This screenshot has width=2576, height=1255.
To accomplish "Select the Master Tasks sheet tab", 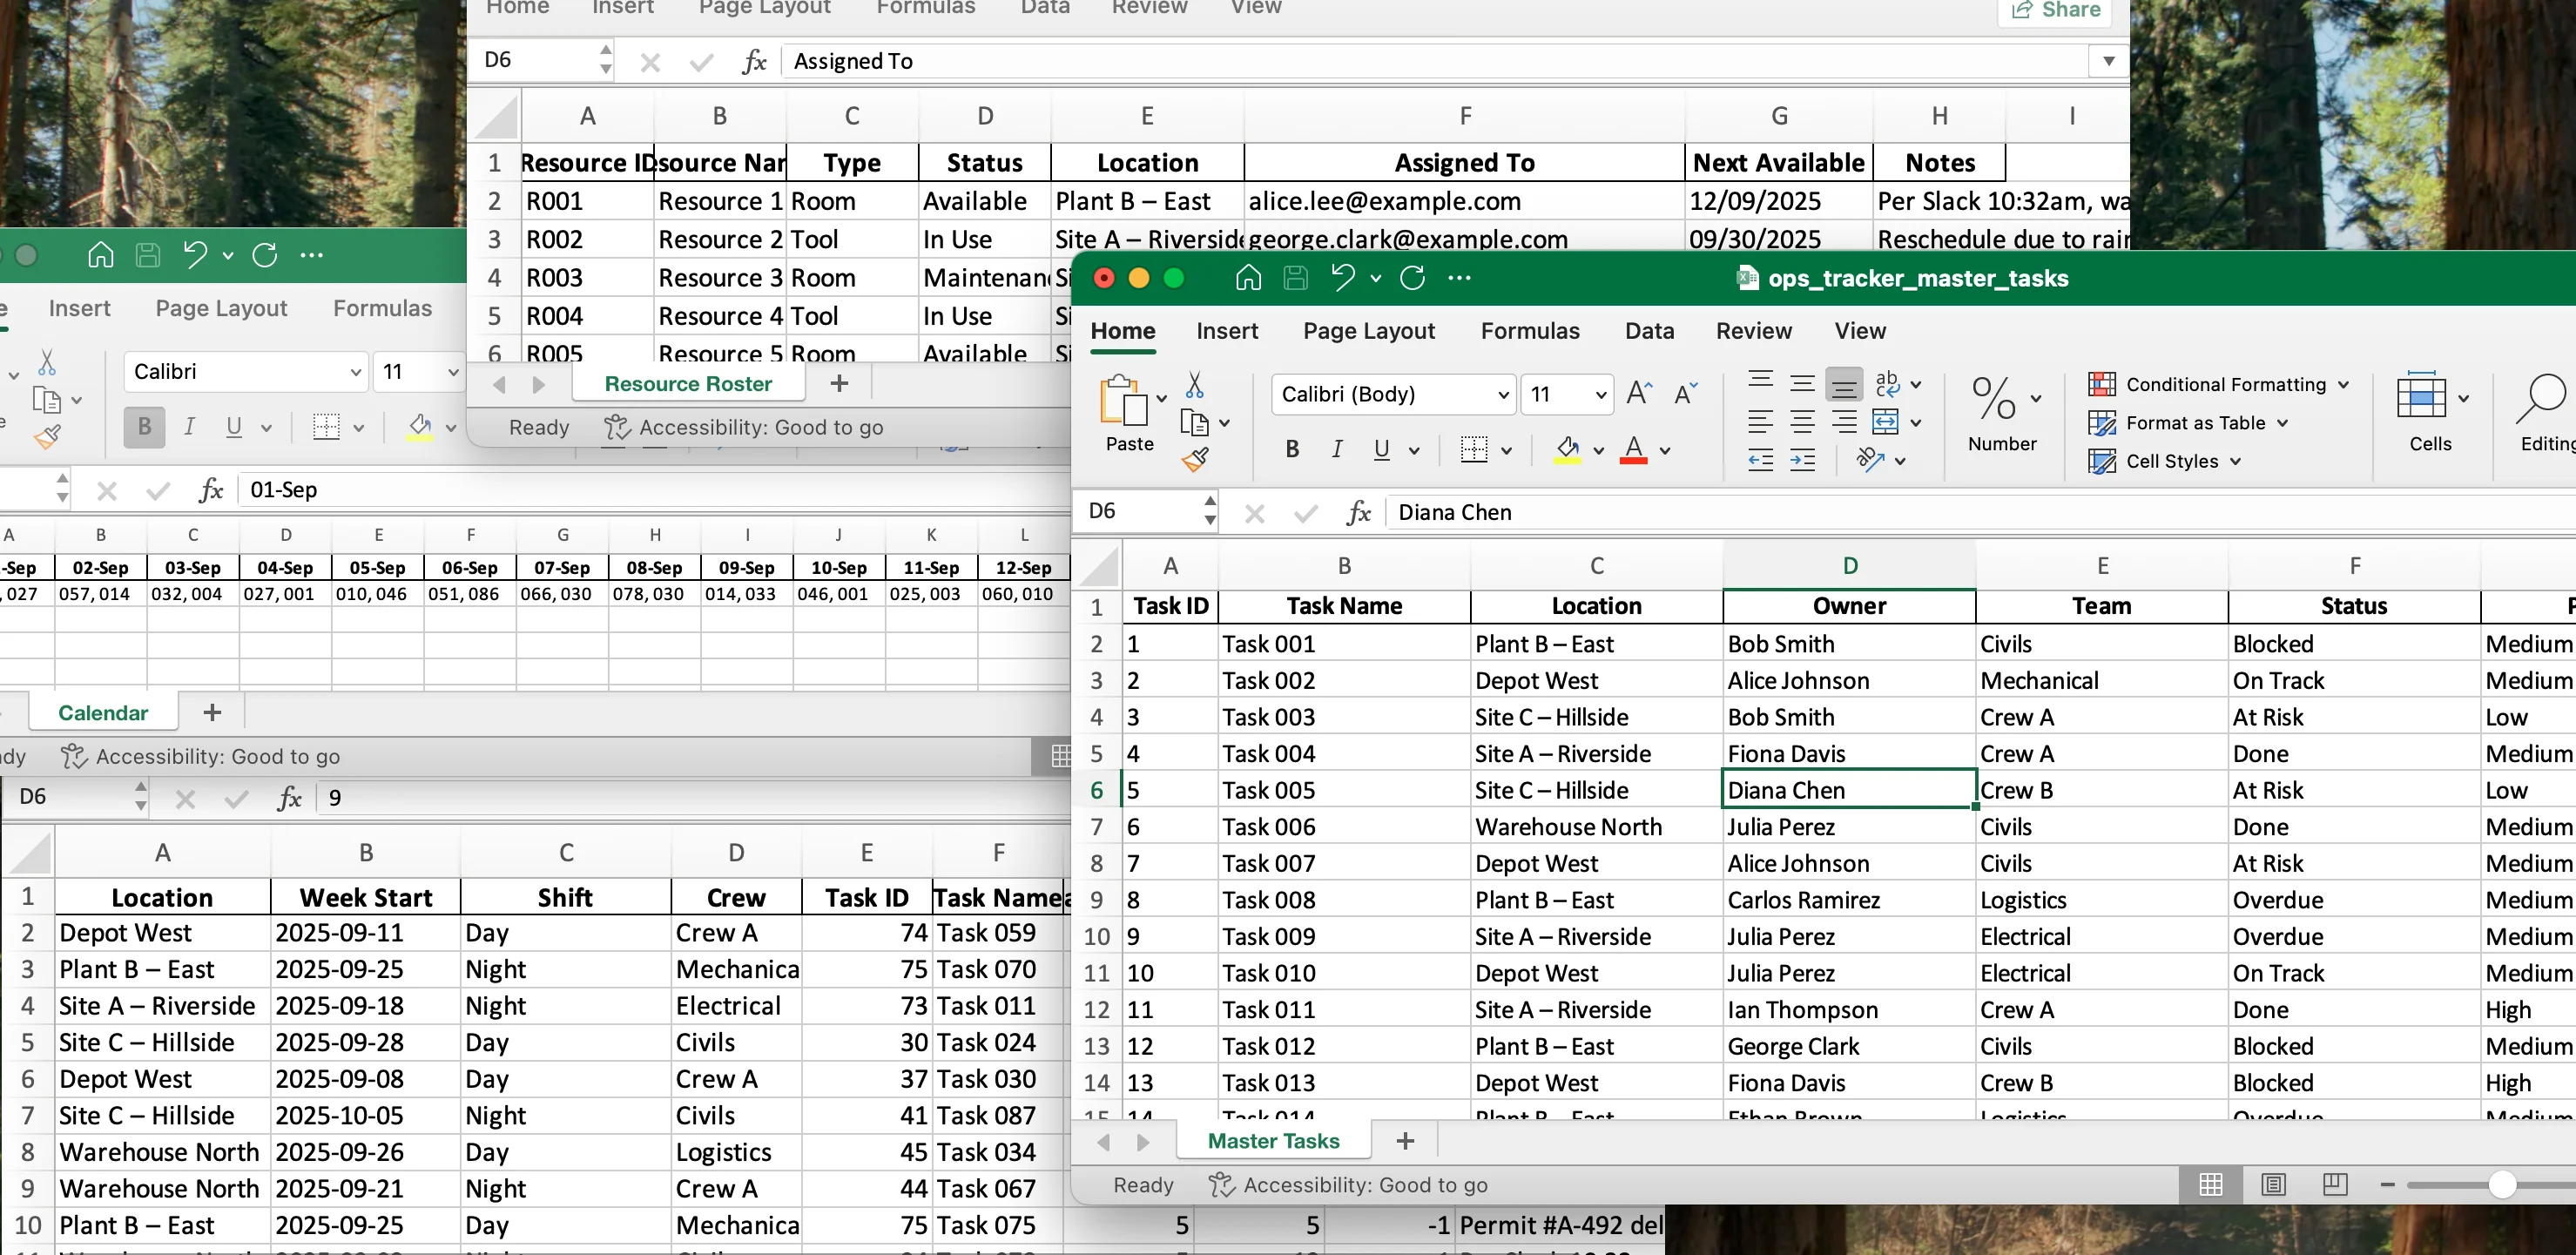I will (1273, 1141).
